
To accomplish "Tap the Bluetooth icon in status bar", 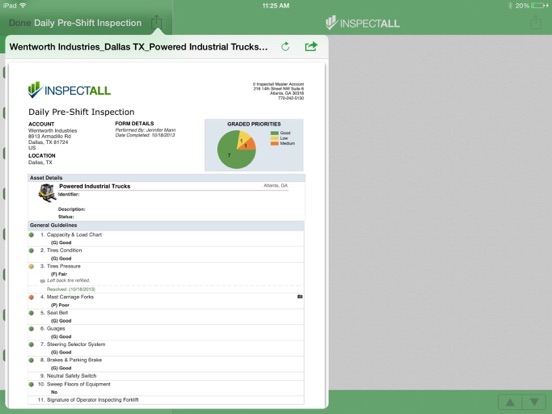I will [x=510, y=5].
